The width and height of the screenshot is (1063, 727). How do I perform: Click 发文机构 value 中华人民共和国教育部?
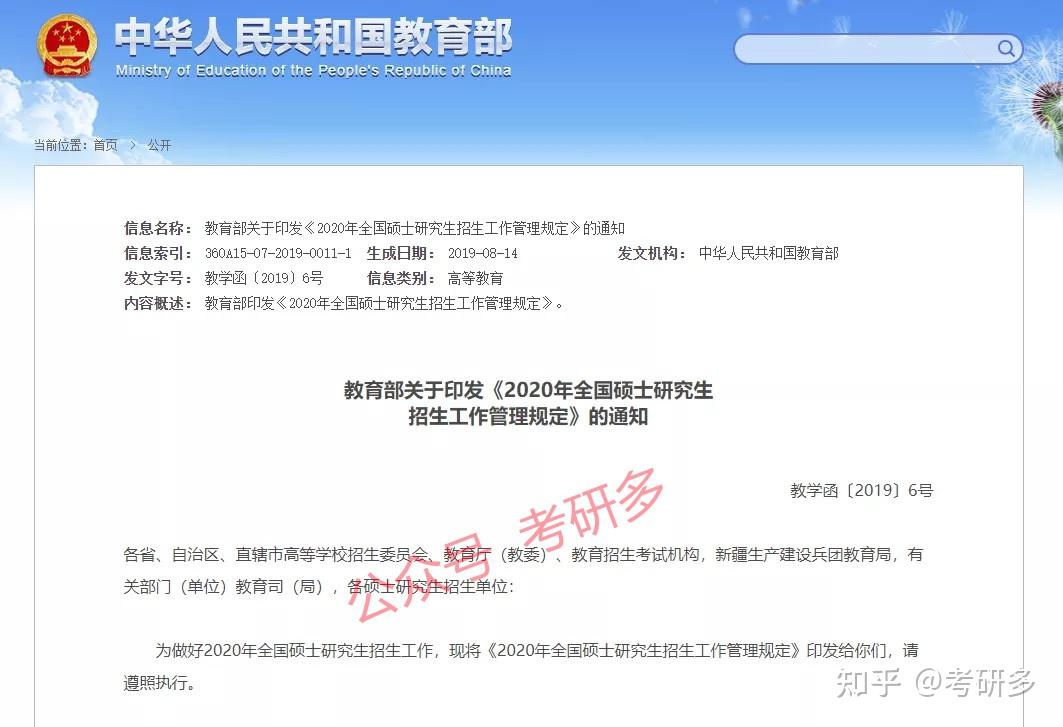(769, 254)
